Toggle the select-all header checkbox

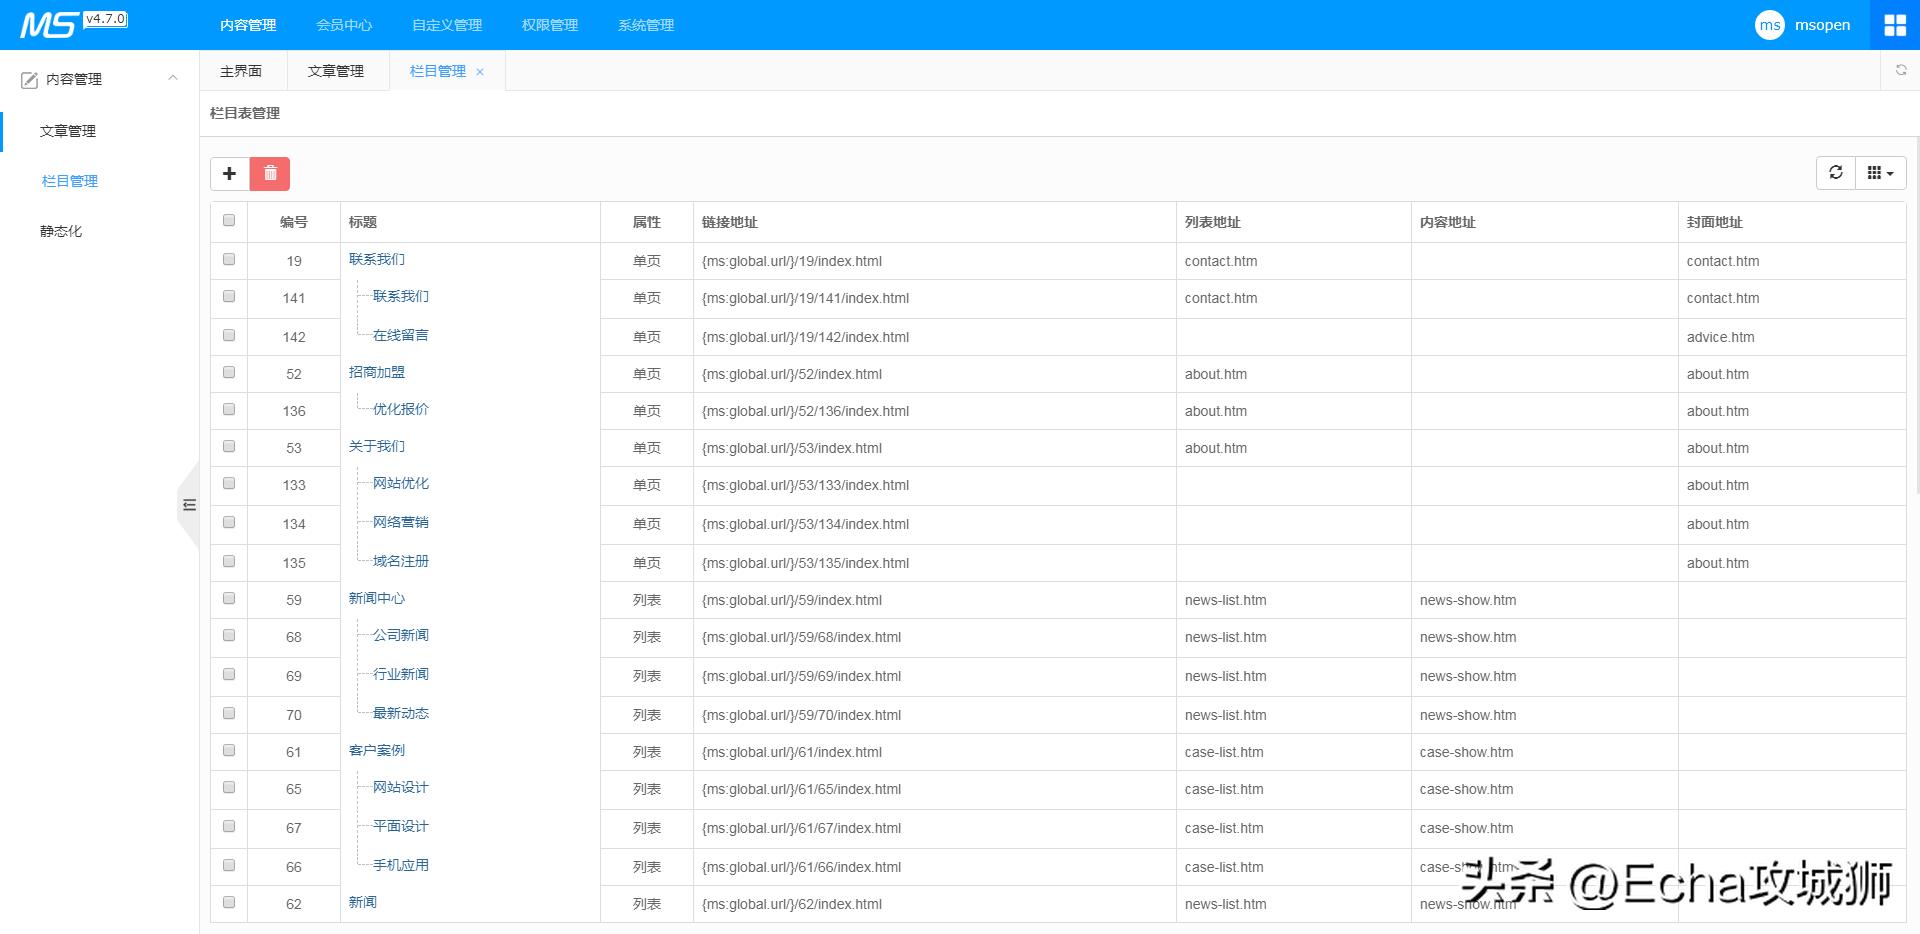229,221
